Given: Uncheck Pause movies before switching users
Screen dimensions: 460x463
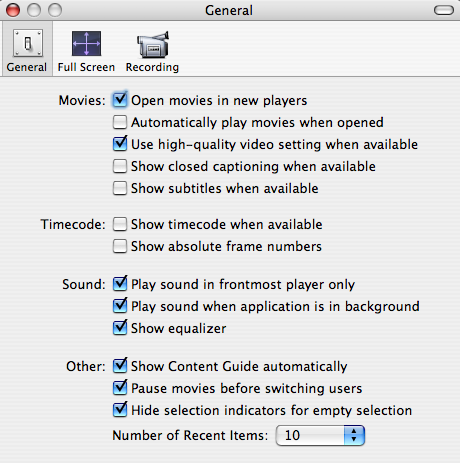Looking at the screenshot, I should [120, 388].
